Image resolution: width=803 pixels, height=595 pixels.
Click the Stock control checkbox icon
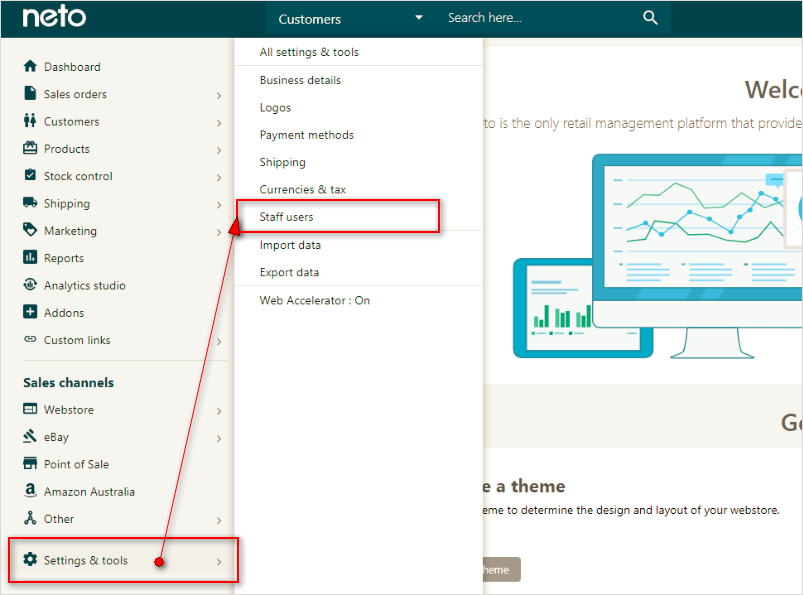[30, 176]
